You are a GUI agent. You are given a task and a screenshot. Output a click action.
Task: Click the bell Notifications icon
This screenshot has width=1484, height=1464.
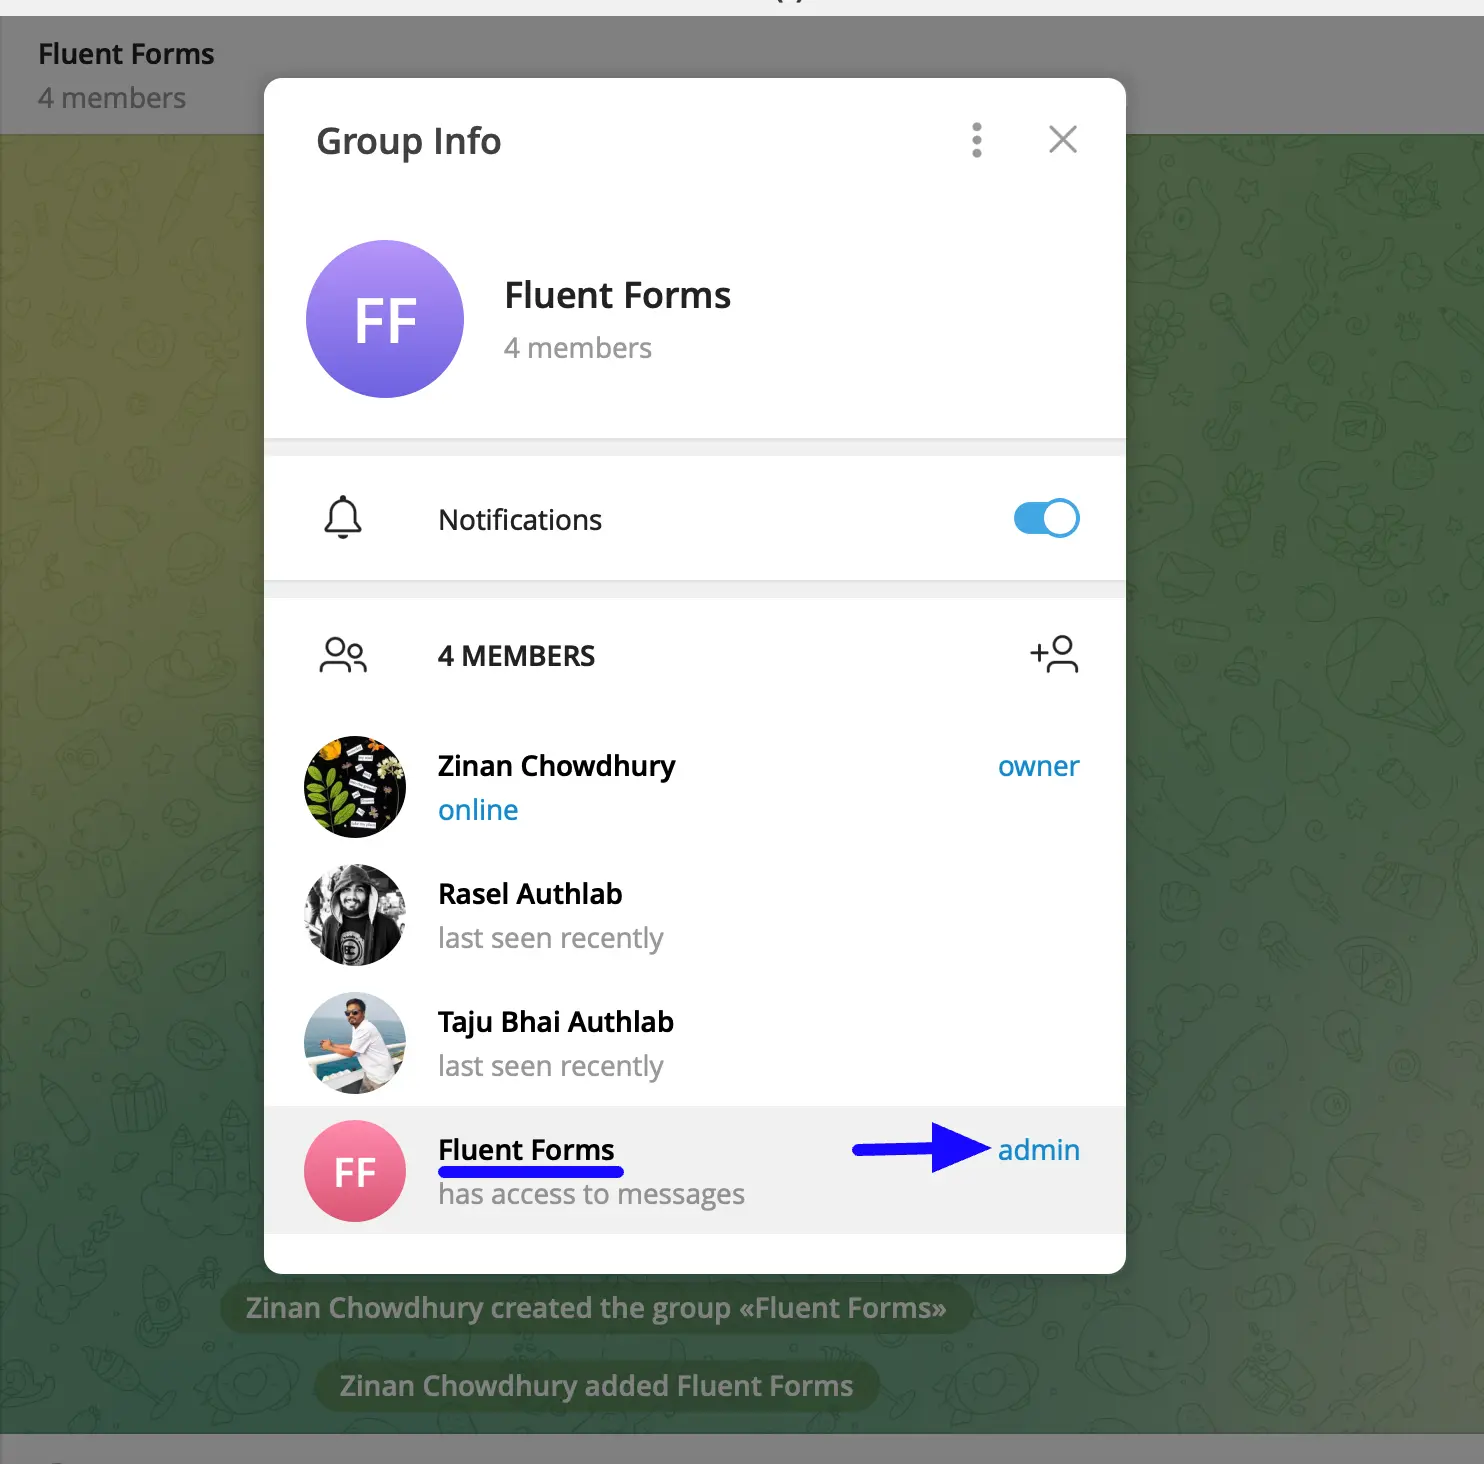pos(343,518)
